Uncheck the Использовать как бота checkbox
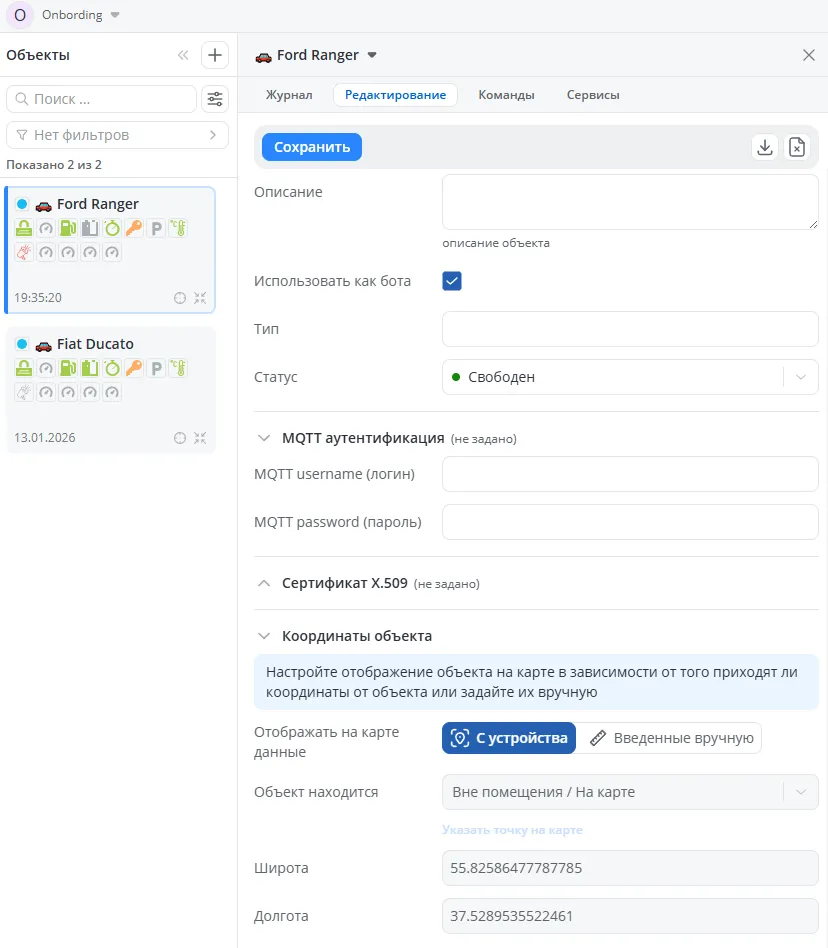The height and width of the screenshot is (948, 828). 452,281
